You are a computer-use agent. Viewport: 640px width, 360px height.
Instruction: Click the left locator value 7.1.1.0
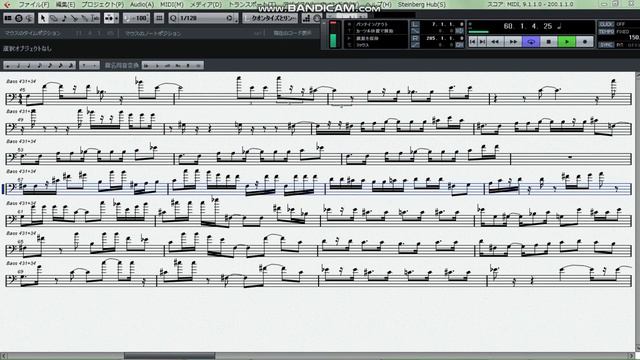tap(447, 24)
